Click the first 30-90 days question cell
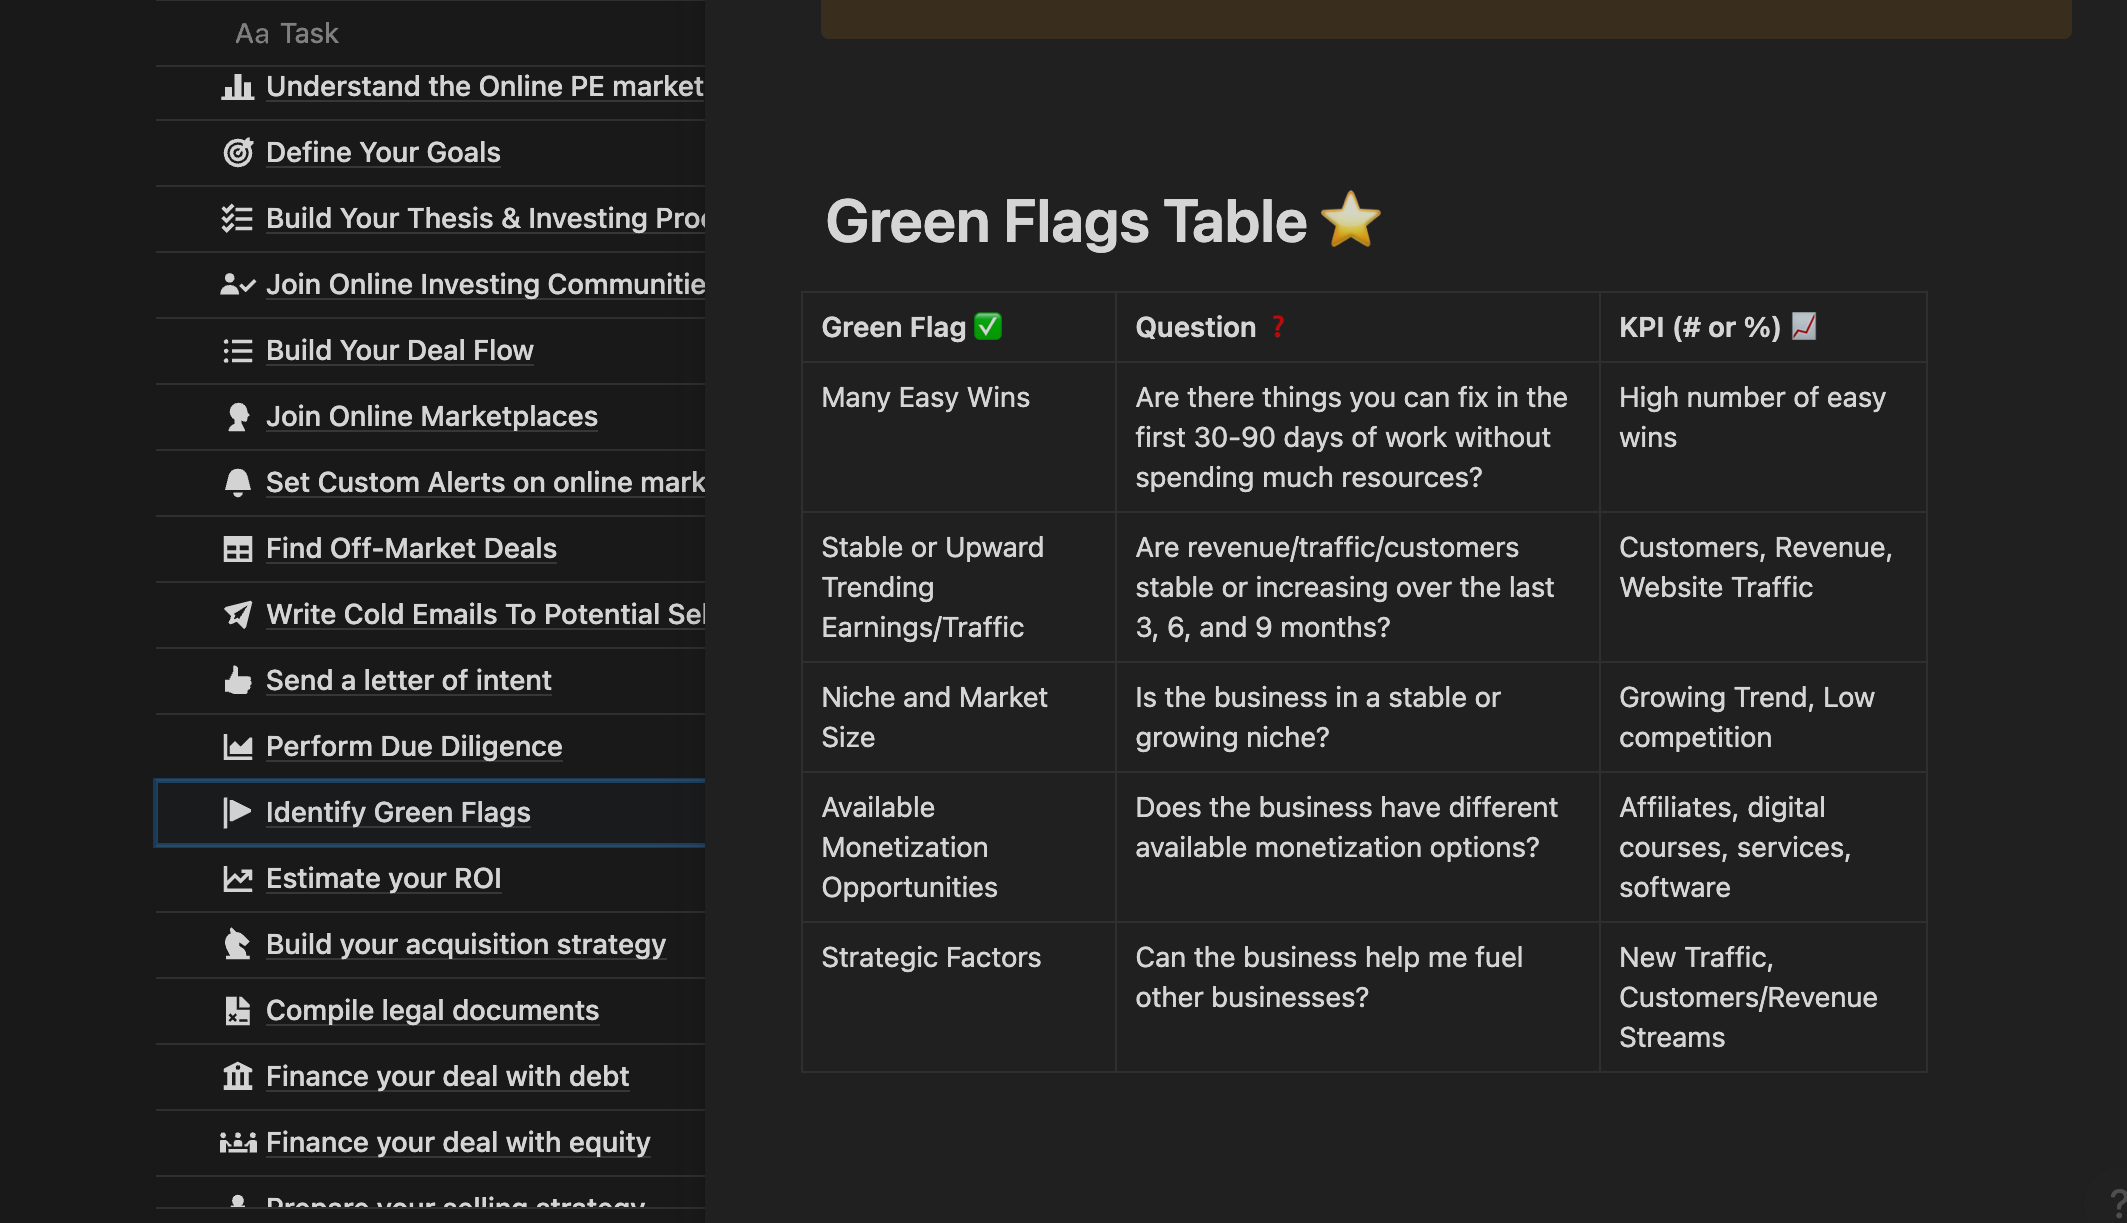The height and width of the screenshot is (1223, 2127). click(x=1357, y=437)
